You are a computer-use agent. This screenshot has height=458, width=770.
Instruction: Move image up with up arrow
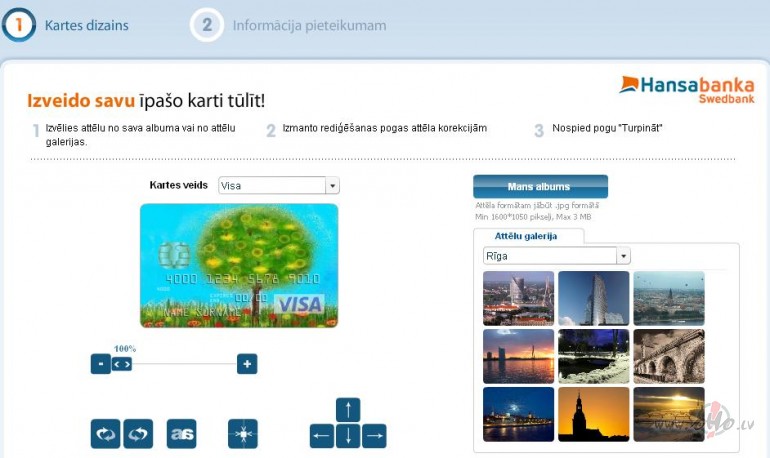(348, 410)
